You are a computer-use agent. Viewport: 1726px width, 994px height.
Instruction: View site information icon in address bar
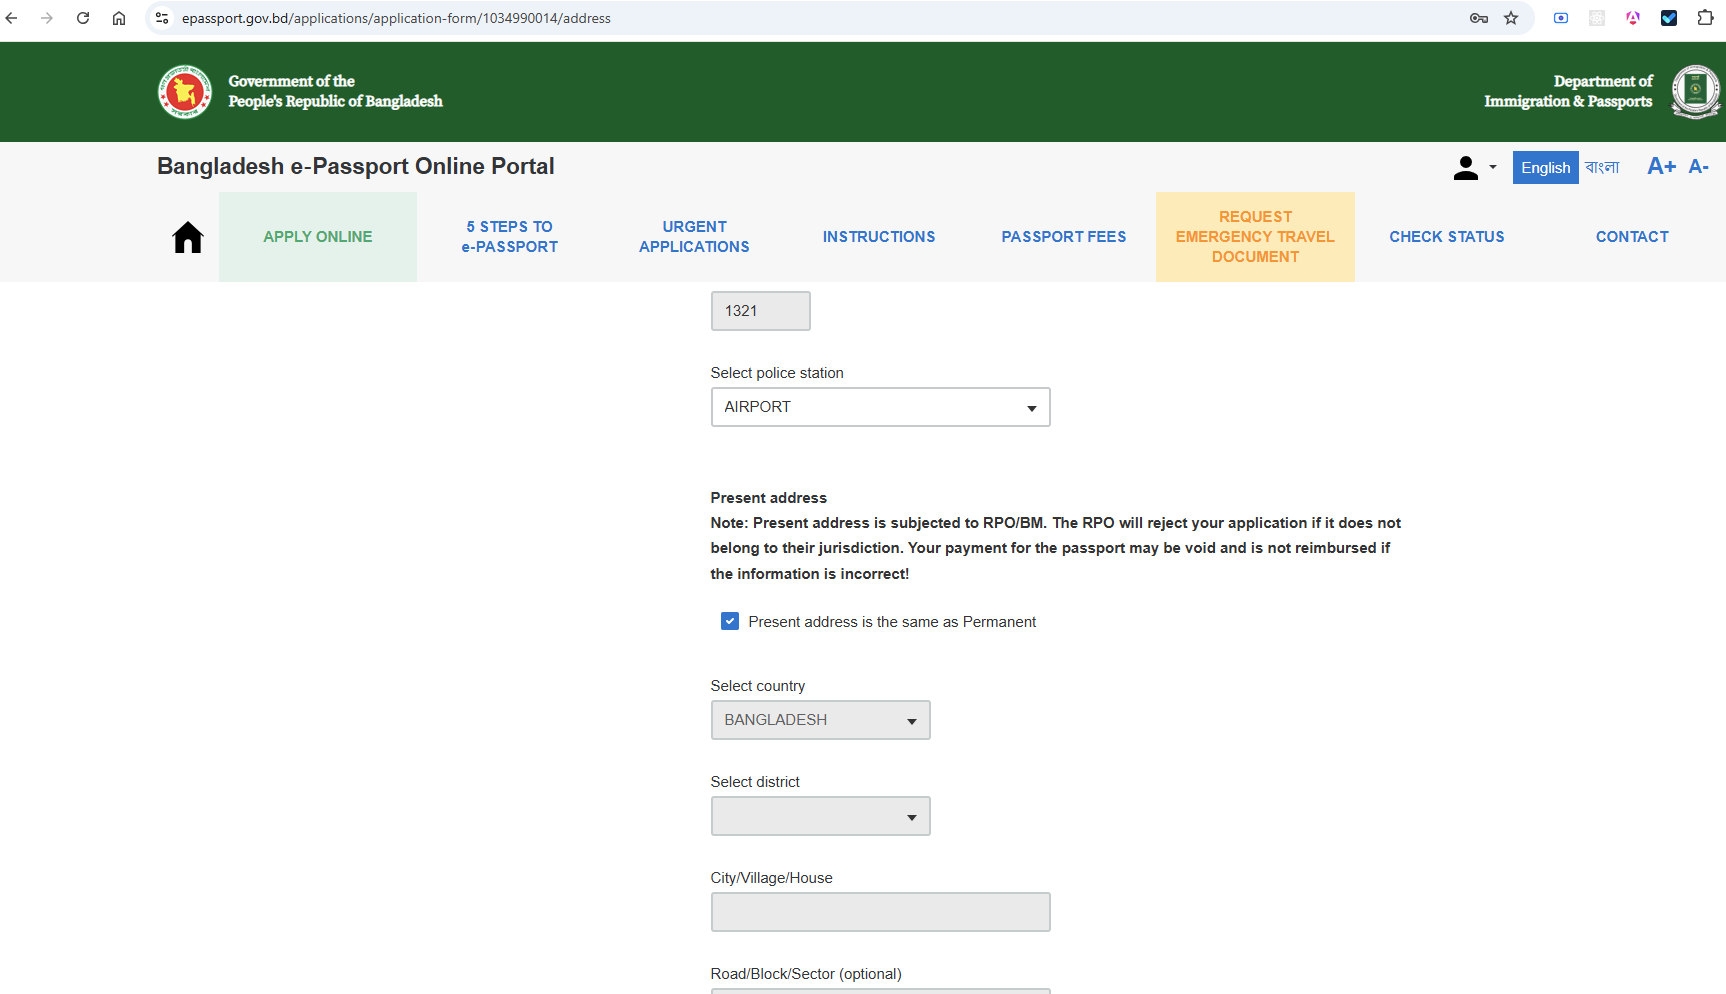click(162, 18)
